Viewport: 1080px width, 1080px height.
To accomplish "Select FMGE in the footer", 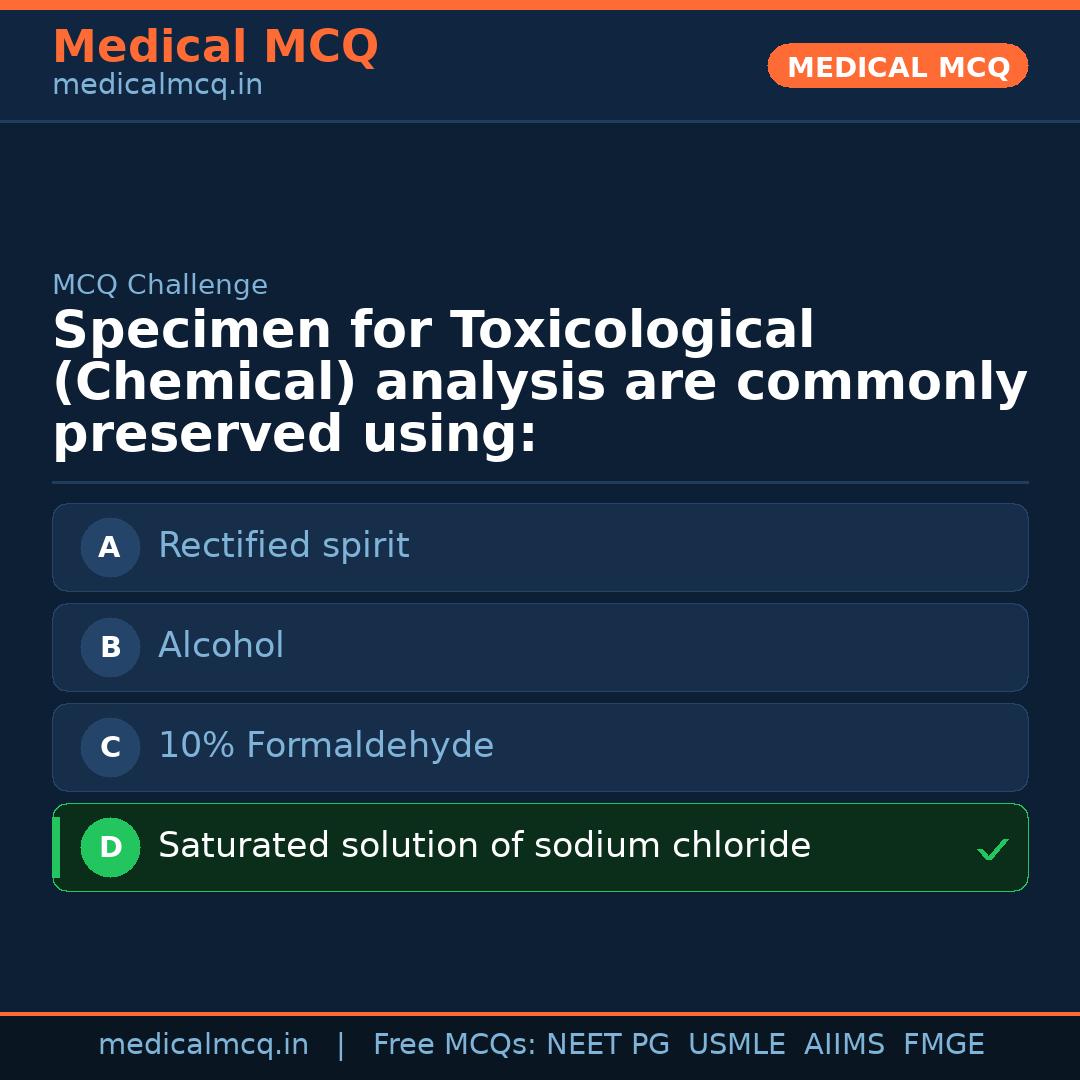I will pyautogui.click(x=944, y=1045).
